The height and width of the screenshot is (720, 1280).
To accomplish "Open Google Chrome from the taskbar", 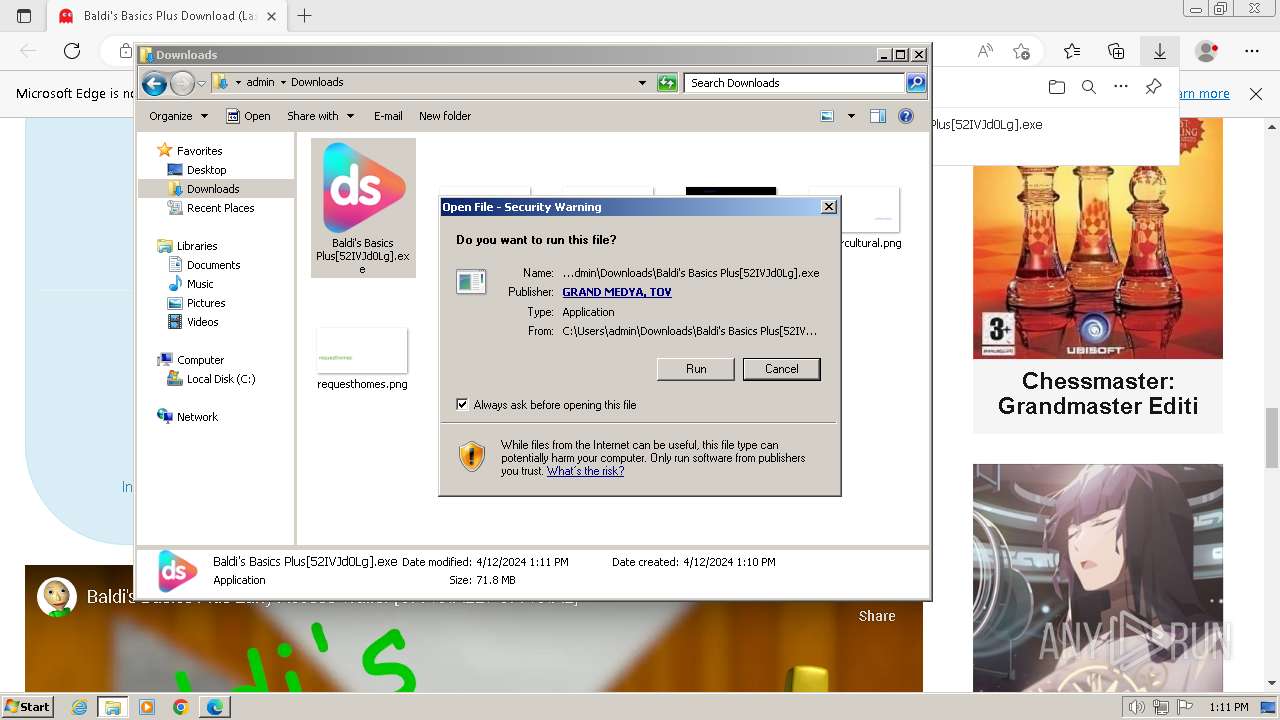I will (180, 707).
